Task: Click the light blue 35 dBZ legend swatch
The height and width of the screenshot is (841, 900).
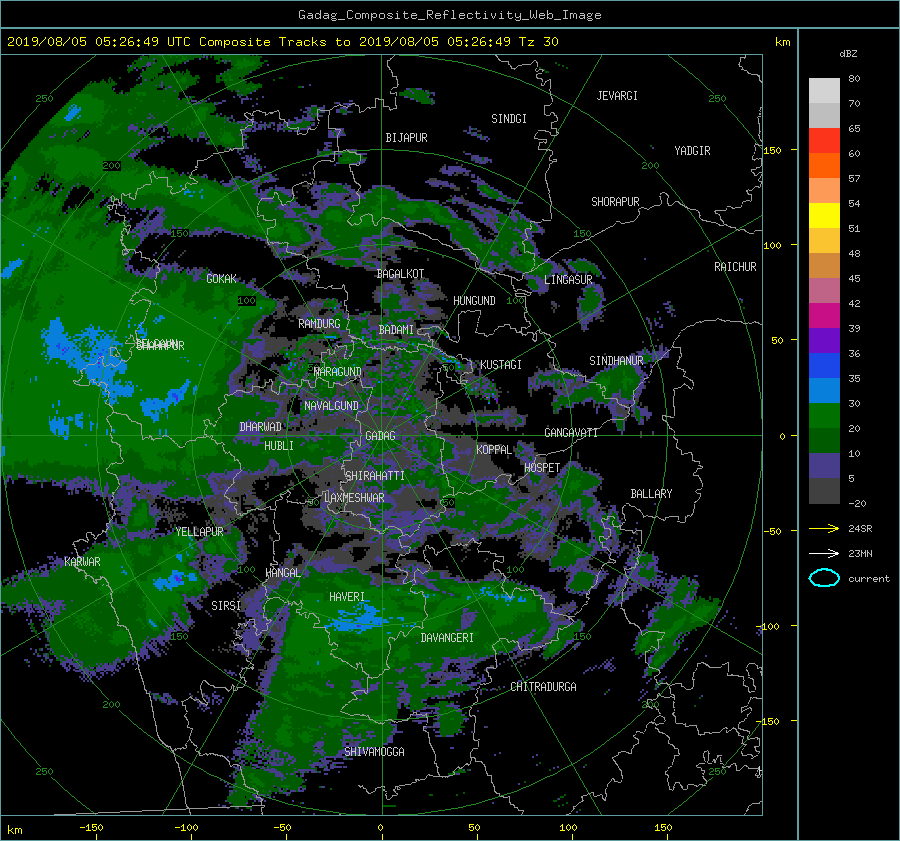Action: [x=824, y=391]
